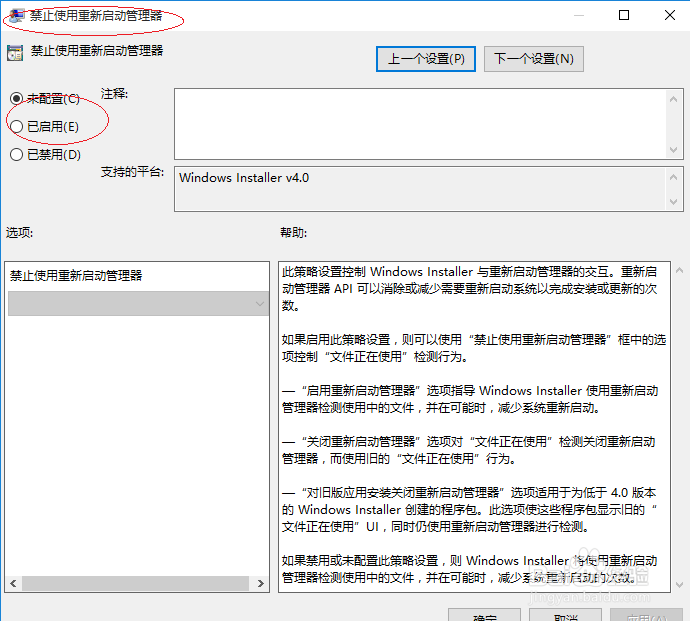This screenshot has width=690, height=621.
Task: Select the 已禁用(D) radio button
Action: pos(16,154)
